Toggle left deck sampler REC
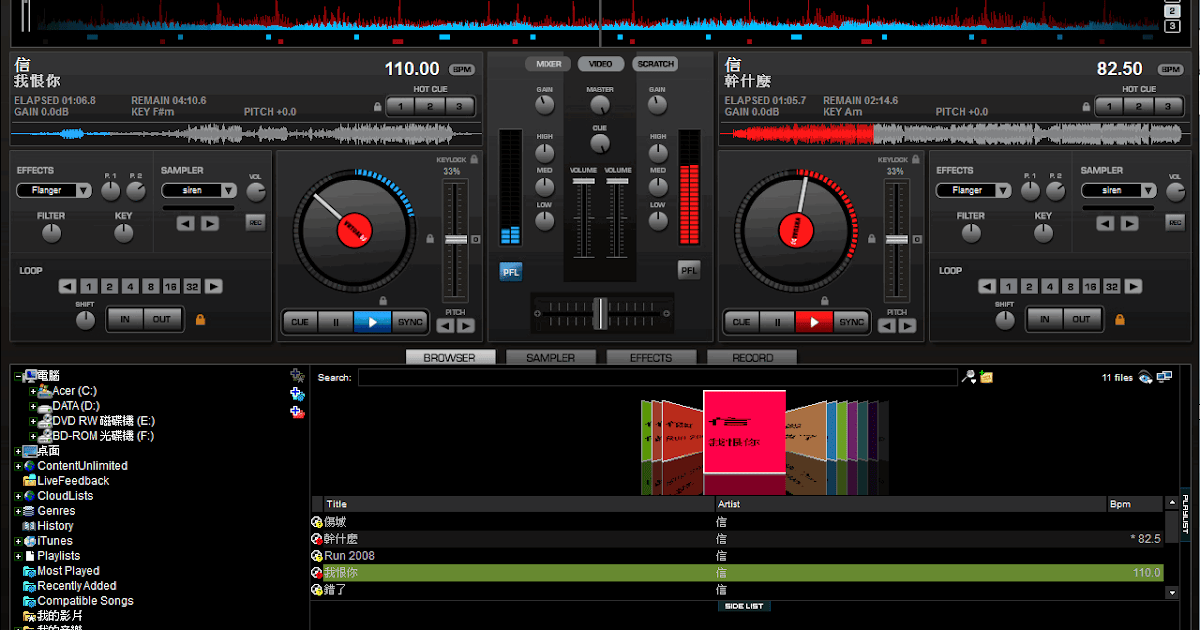Screen dimensions: 1200x630 click(255, 223)
